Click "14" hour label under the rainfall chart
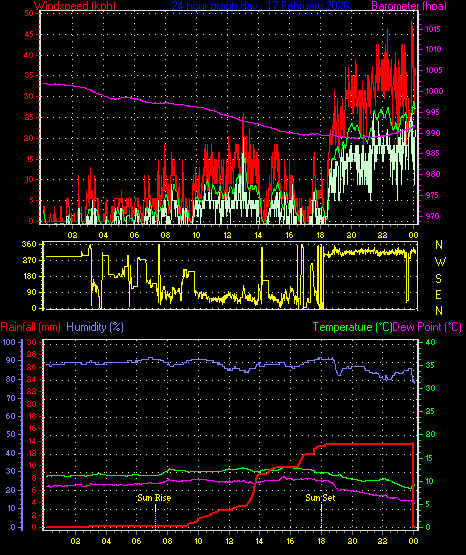466x555 pixels. point(259,541)
